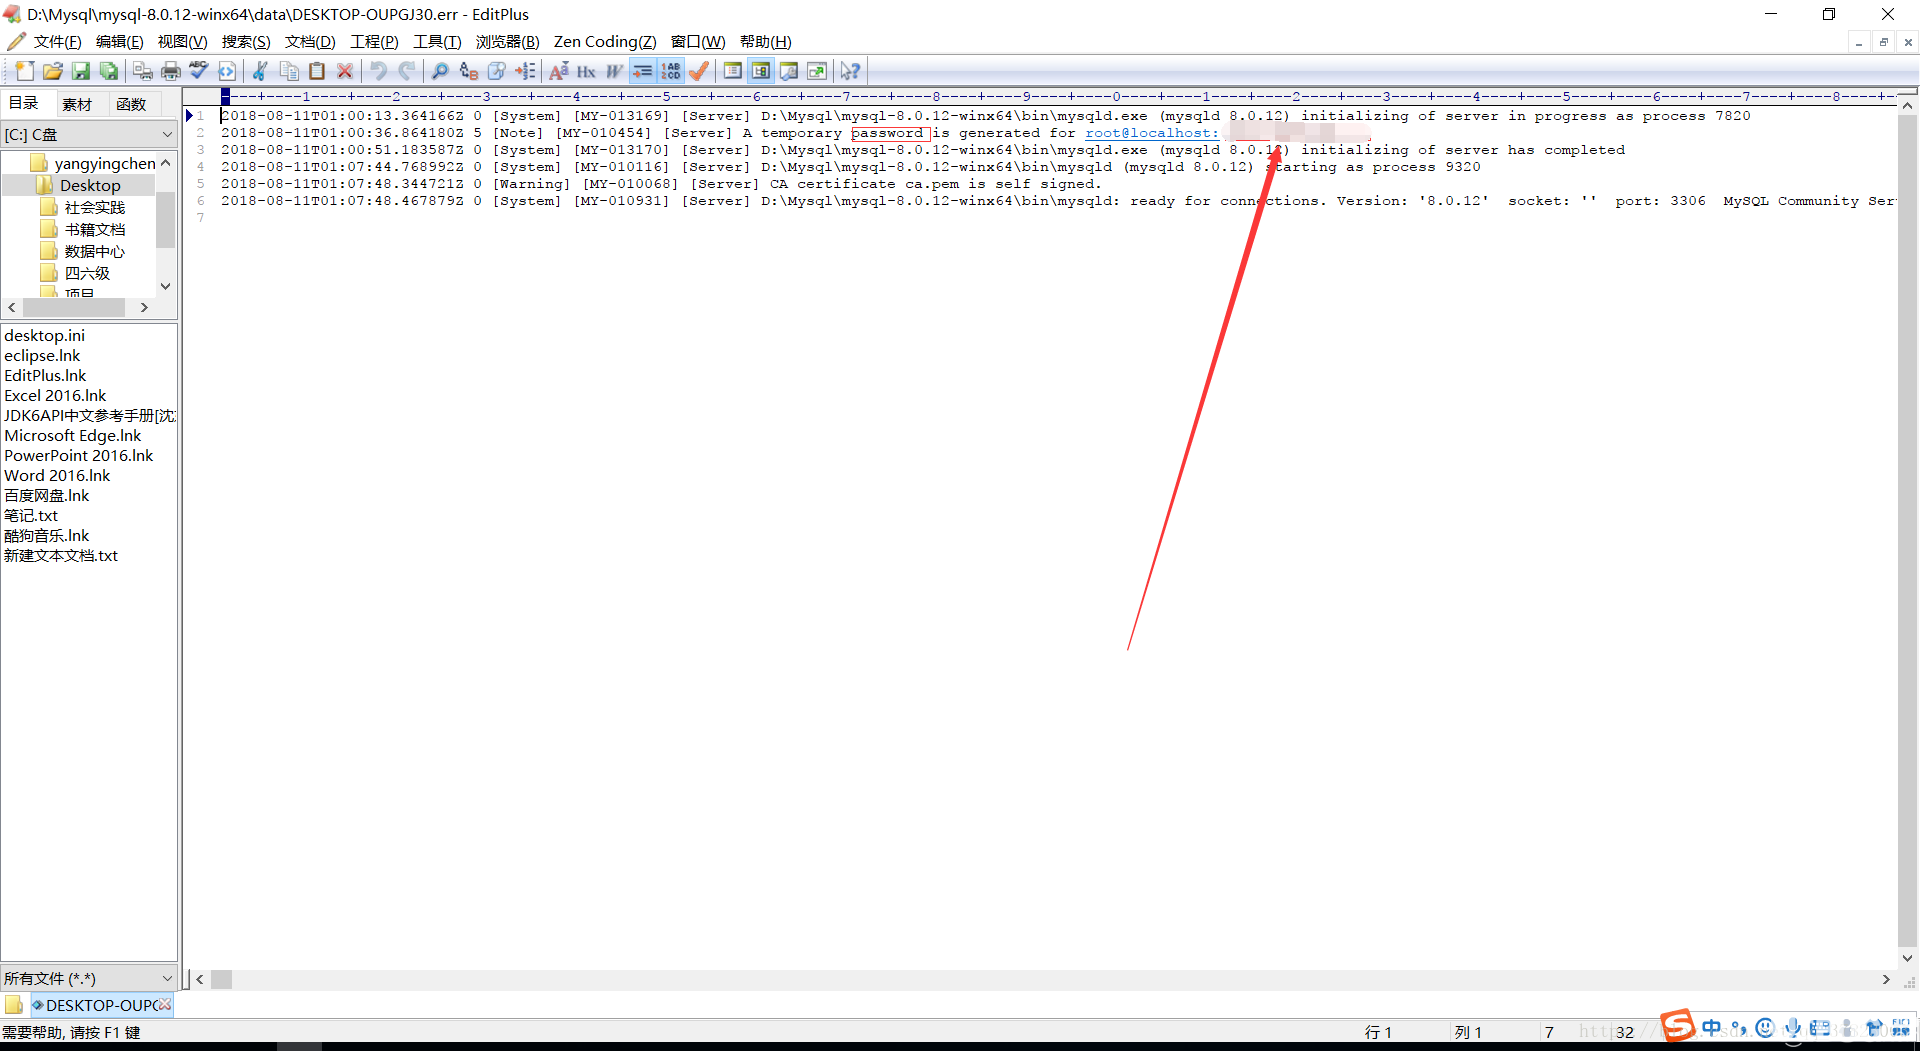The height and width of the screenshot is (1051, 1920).
Task: Close the DESKTOP-OUPG document tab
Action: 165,1004
